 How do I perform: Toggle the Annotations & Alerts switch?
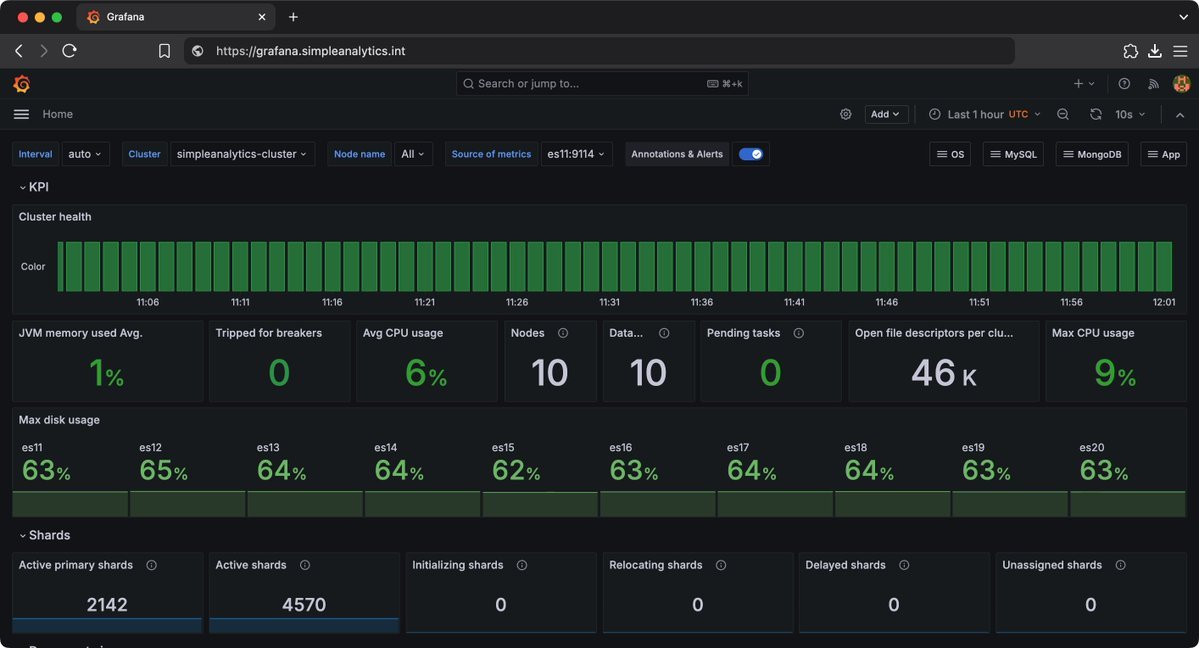(x=750, y=154)
